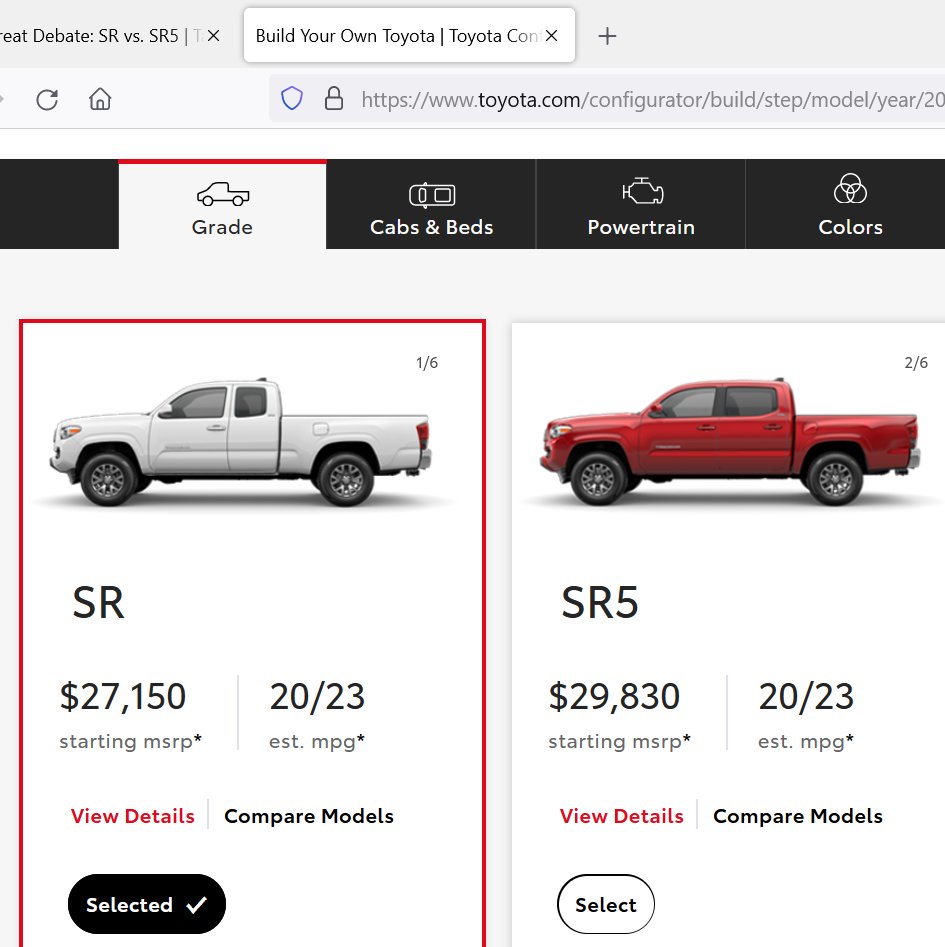View Details for the SR5 grade
Image resolution: width=945 pixels, height=947 pixels.
622,816
